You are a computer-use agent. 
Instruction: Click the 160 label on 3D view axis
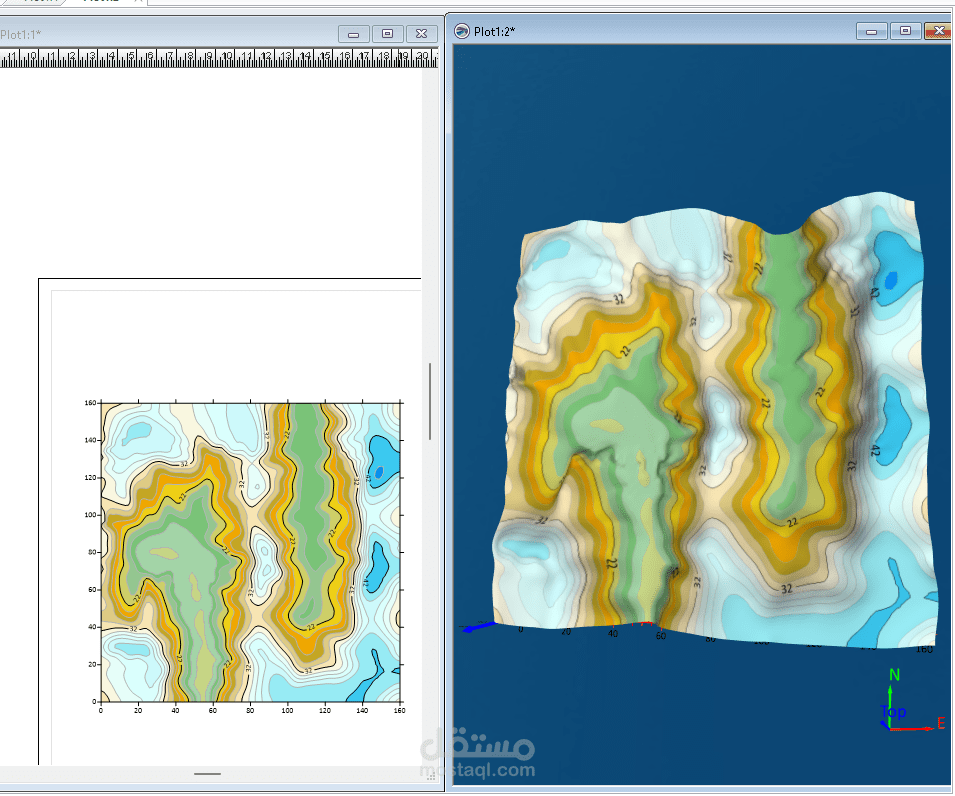[x=924, y=649]
